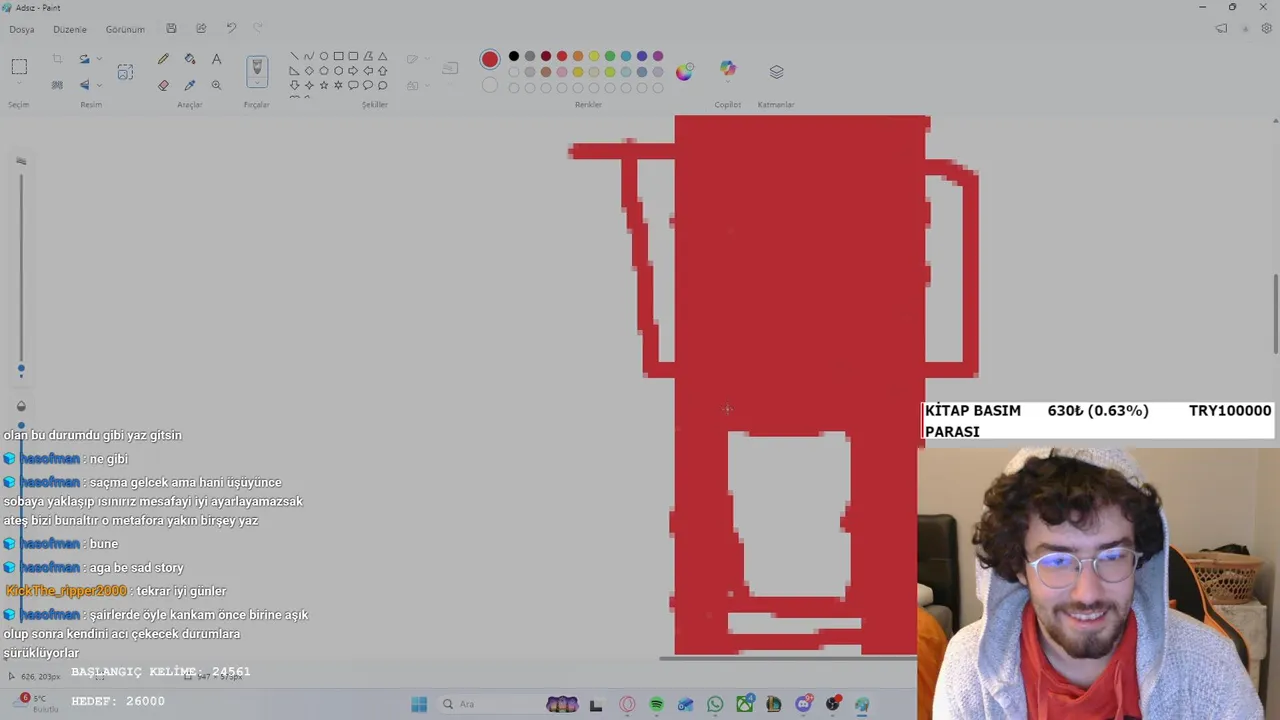Choose the Fill bucket tool

pos(190,59)
